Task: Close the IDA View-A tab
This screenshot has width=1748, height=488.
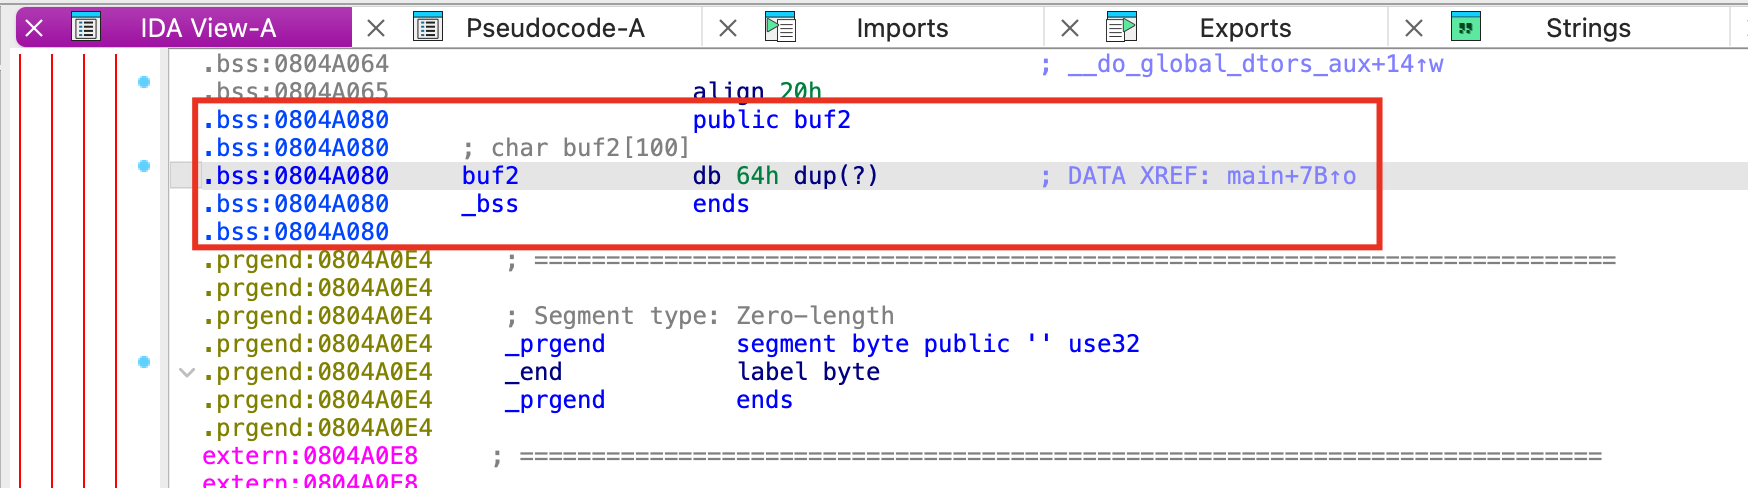Action: (34, 28)
